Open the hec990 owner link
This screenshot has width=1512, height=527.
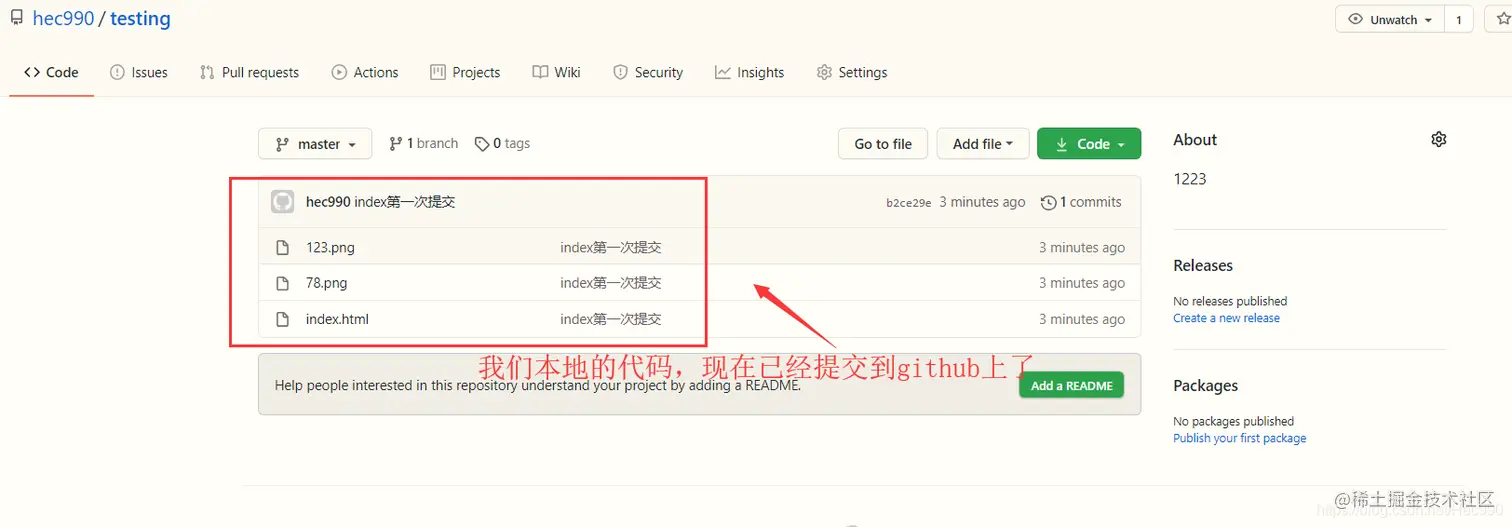tap(63, 19)
